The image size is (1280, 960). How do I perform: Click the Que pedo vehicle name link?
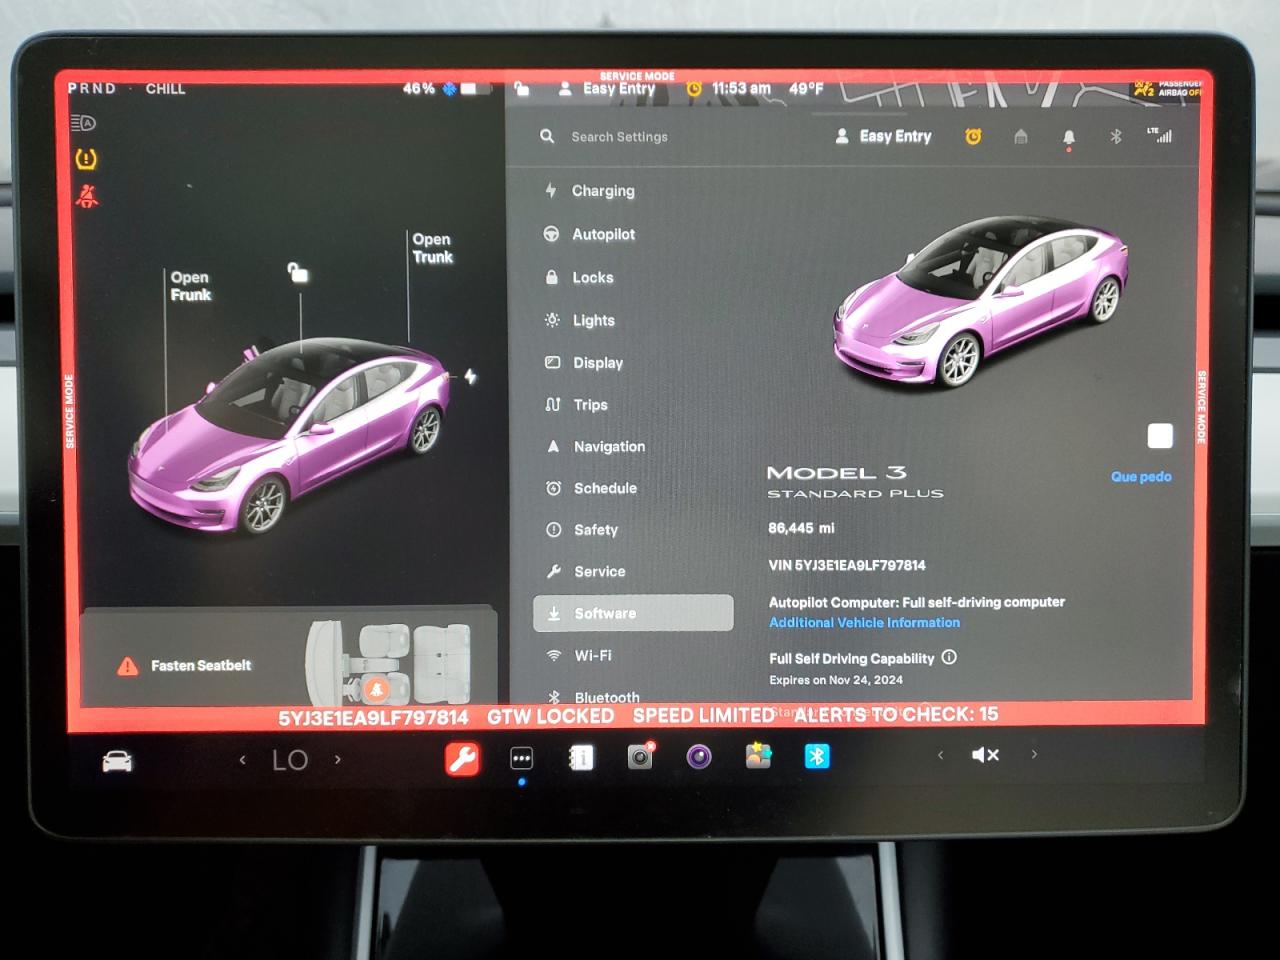click(1141, 477)
